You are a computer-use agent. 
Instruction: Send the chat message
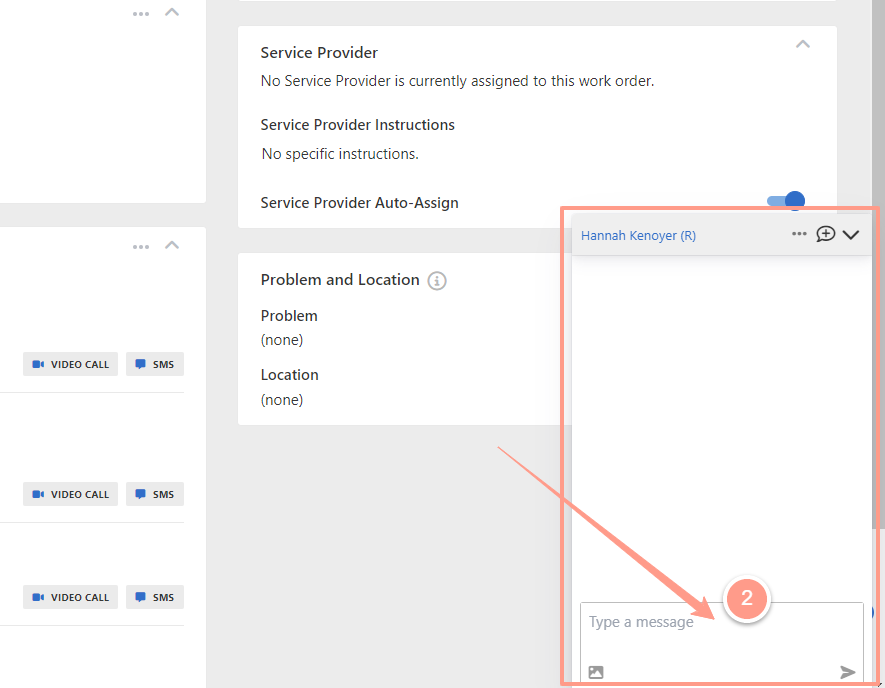click(x=847, y=672)
